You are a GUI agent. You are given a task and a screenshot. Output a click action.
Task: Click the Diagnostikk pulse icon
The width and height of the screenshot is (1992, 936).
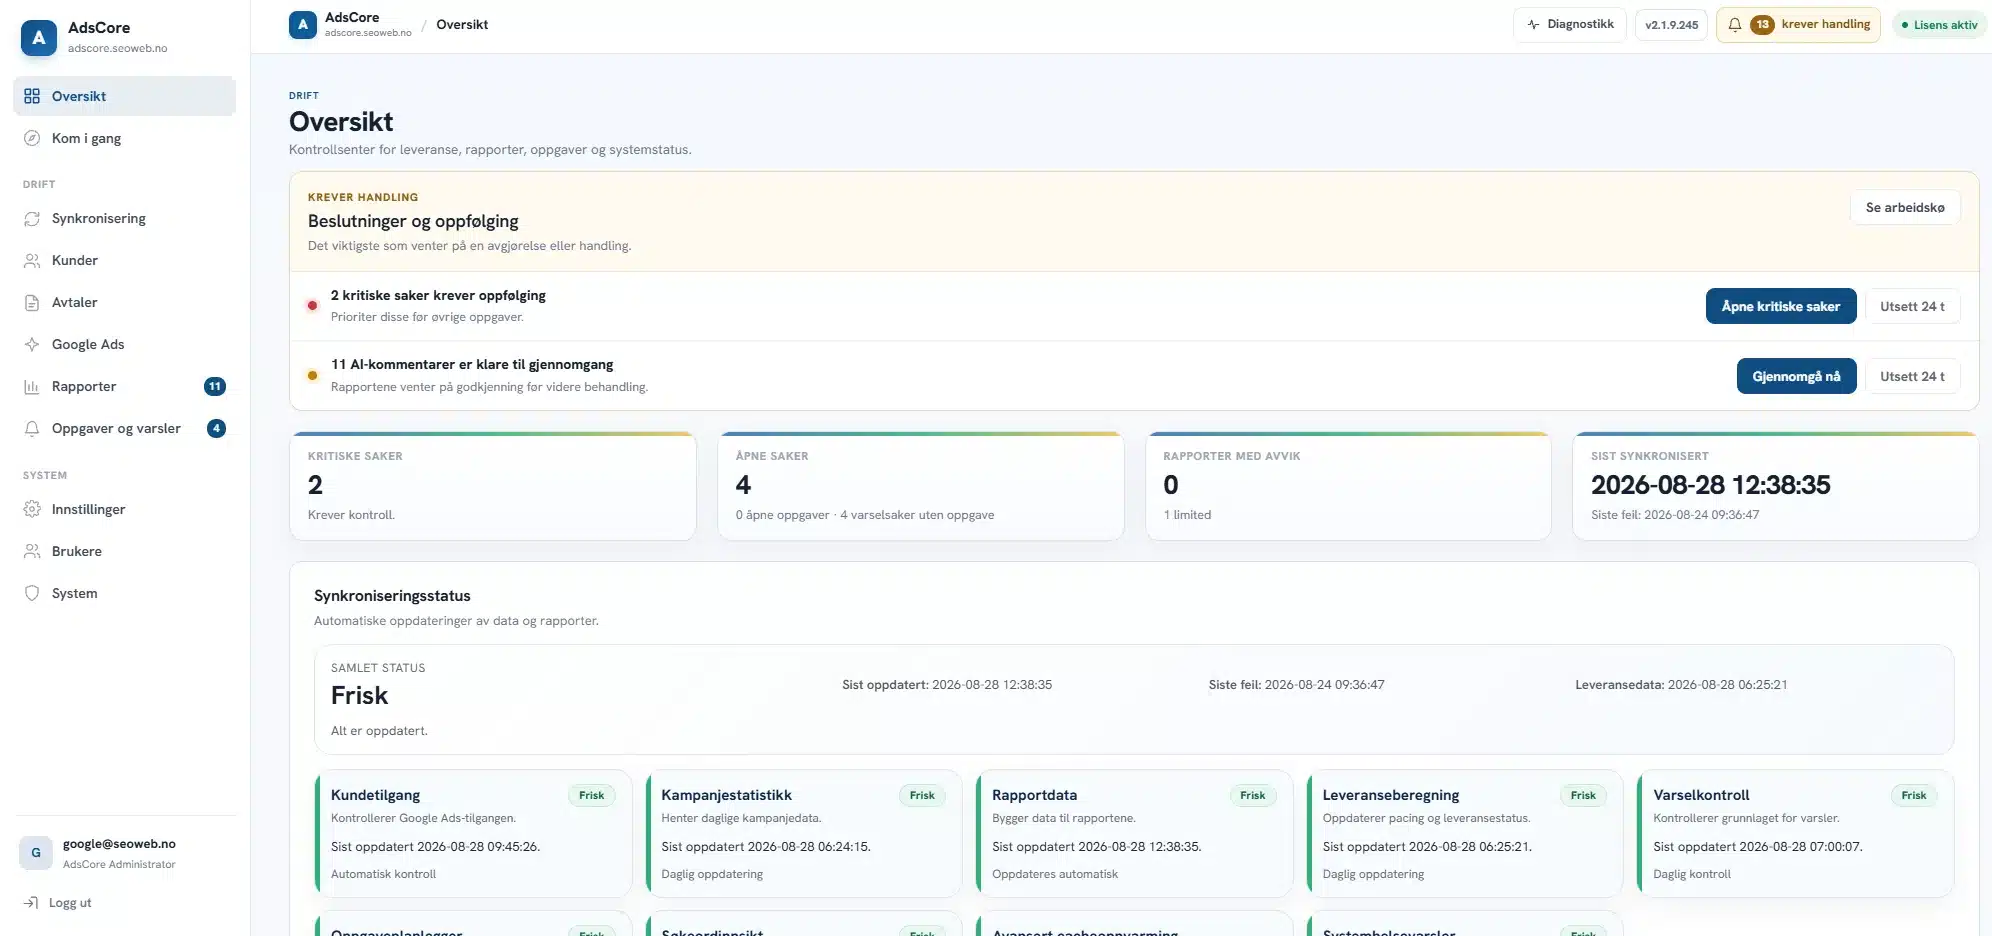[x=1533, y=24]
